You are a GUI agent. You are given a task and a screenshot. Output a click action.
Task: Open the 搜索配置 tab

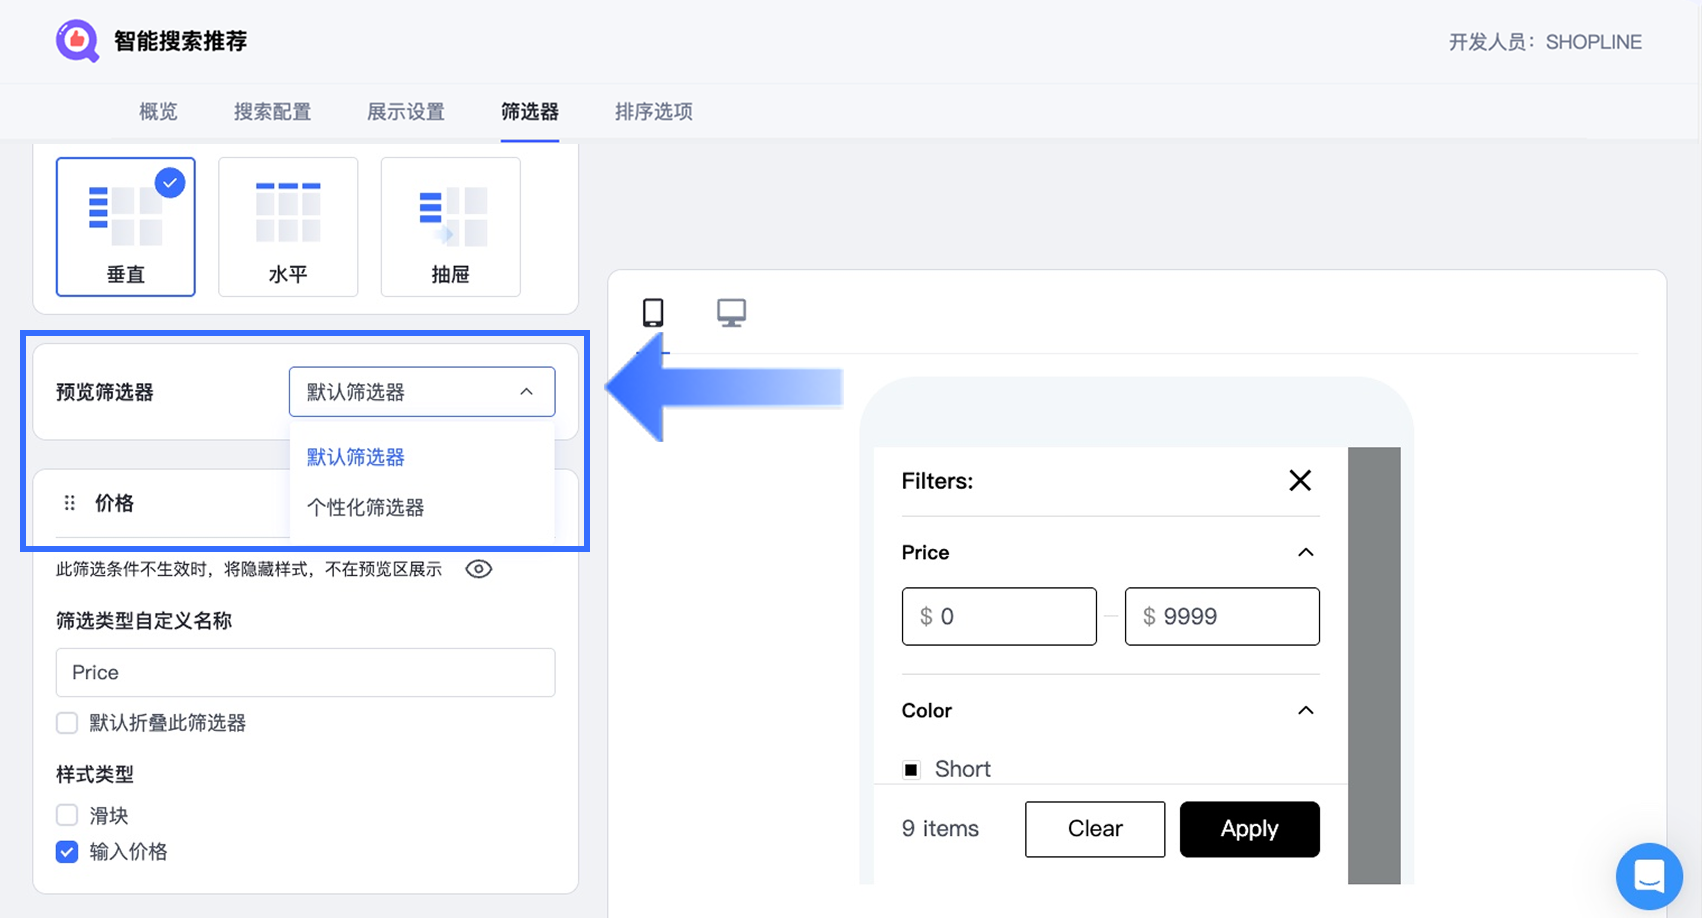click(x=272, y=112)
